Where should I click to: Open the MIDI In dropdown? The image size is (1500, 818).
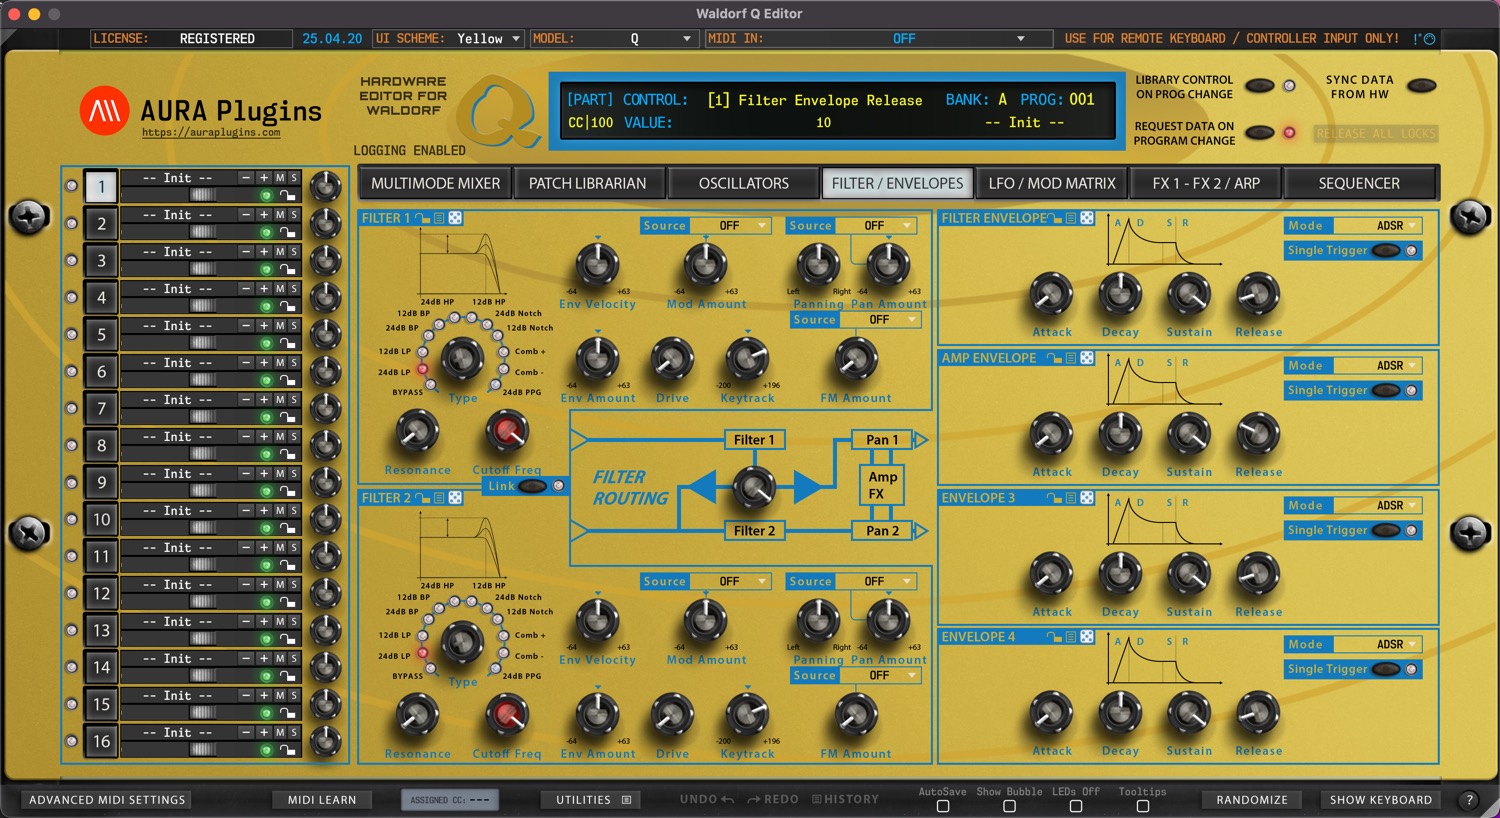[904, 39]
